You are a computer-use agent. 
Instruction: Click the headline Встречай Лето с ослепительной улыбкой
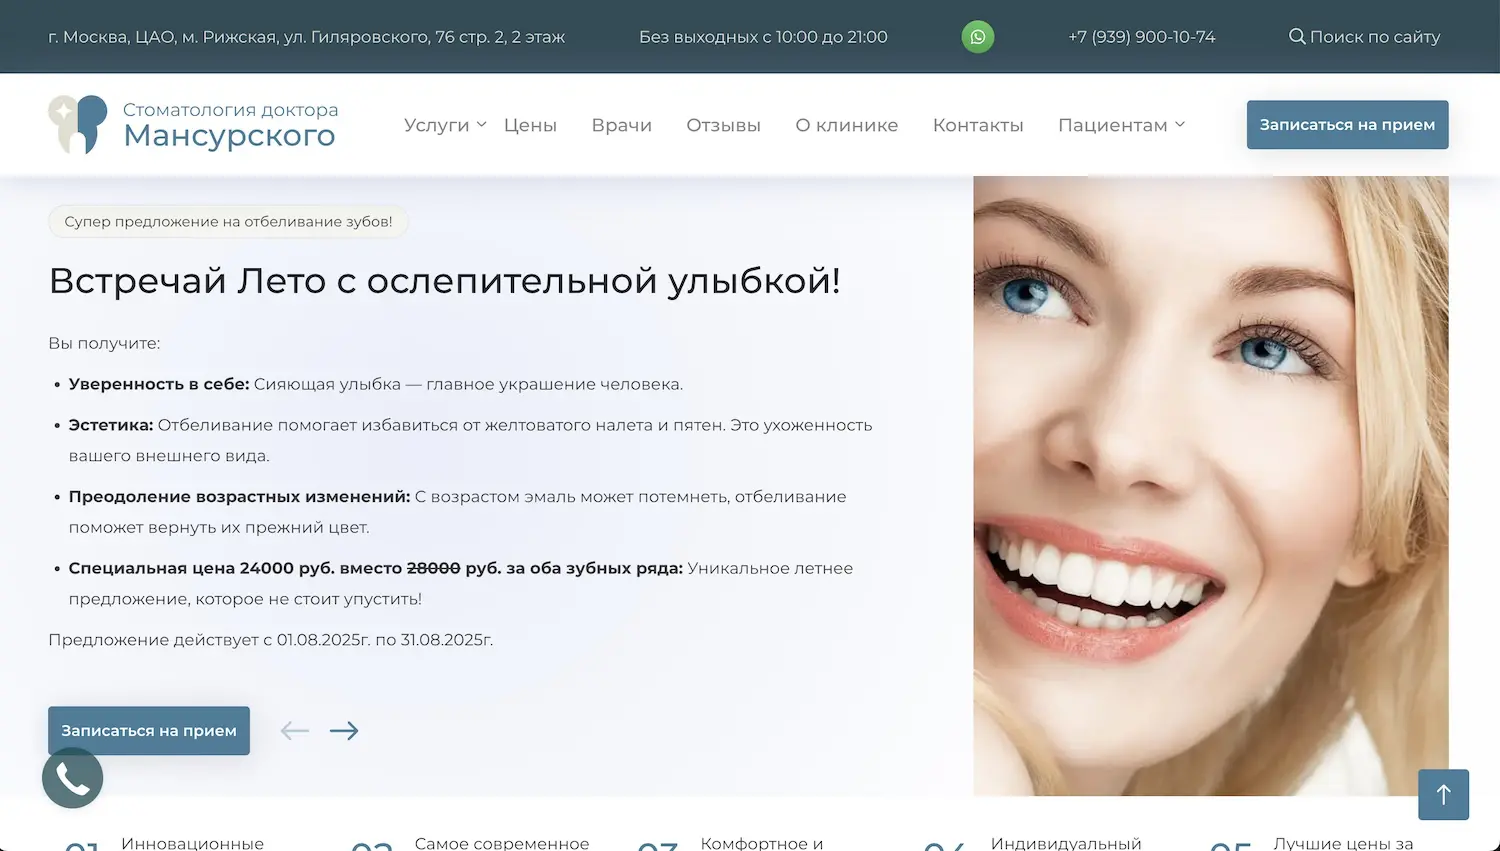coord(444,281)
